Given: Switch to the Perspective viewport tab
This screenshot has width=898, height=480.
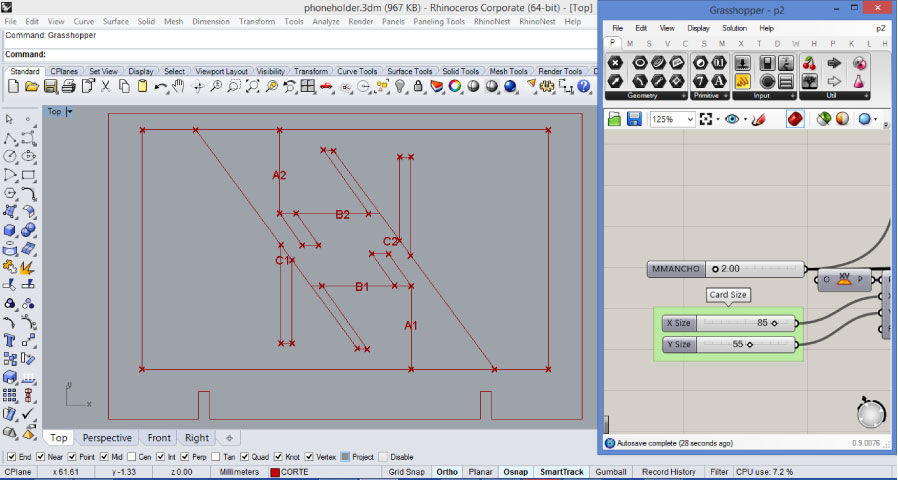Looking at the screenshot, I should pyautogui.click(x=107, y=438).
